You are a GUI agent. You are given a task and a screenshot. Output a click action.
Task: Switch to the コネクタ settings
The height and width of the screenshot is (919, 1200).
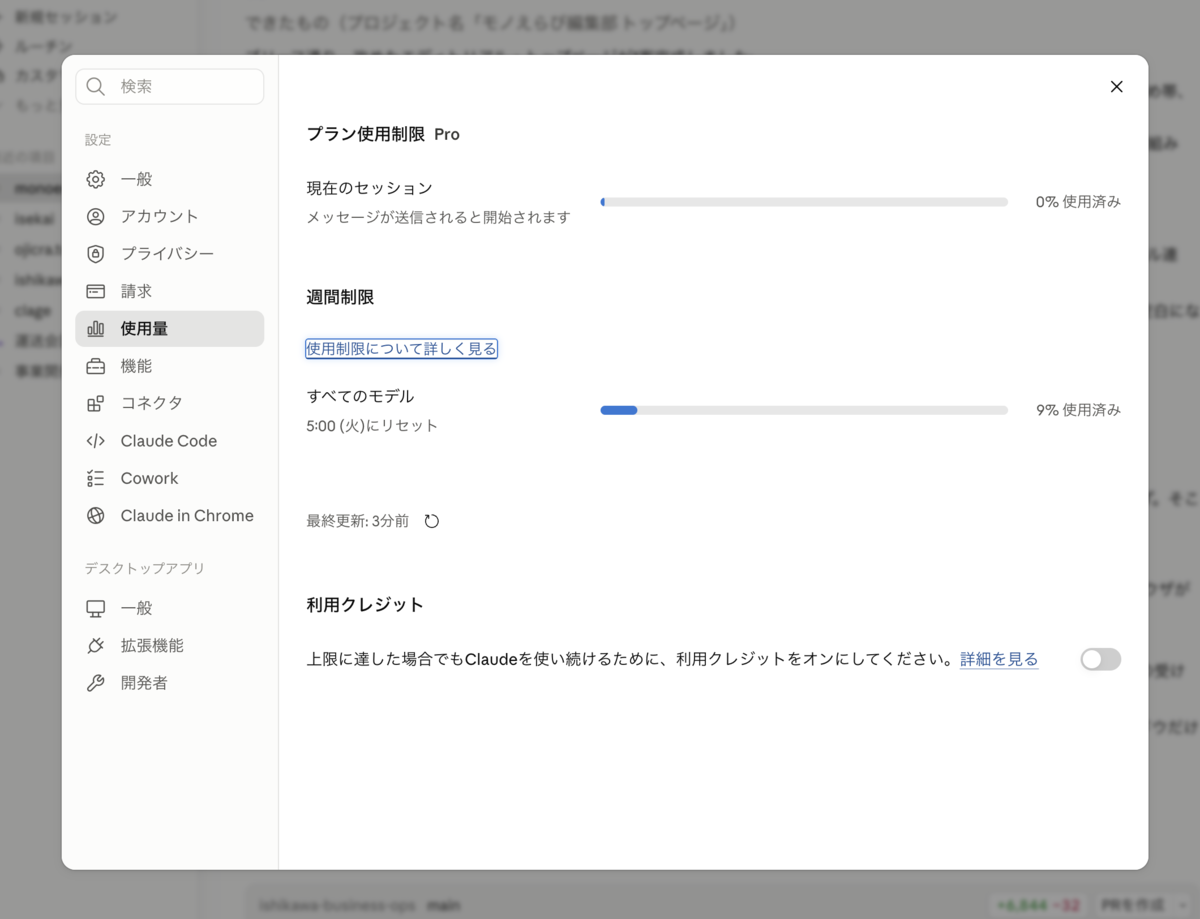[170, 404]
